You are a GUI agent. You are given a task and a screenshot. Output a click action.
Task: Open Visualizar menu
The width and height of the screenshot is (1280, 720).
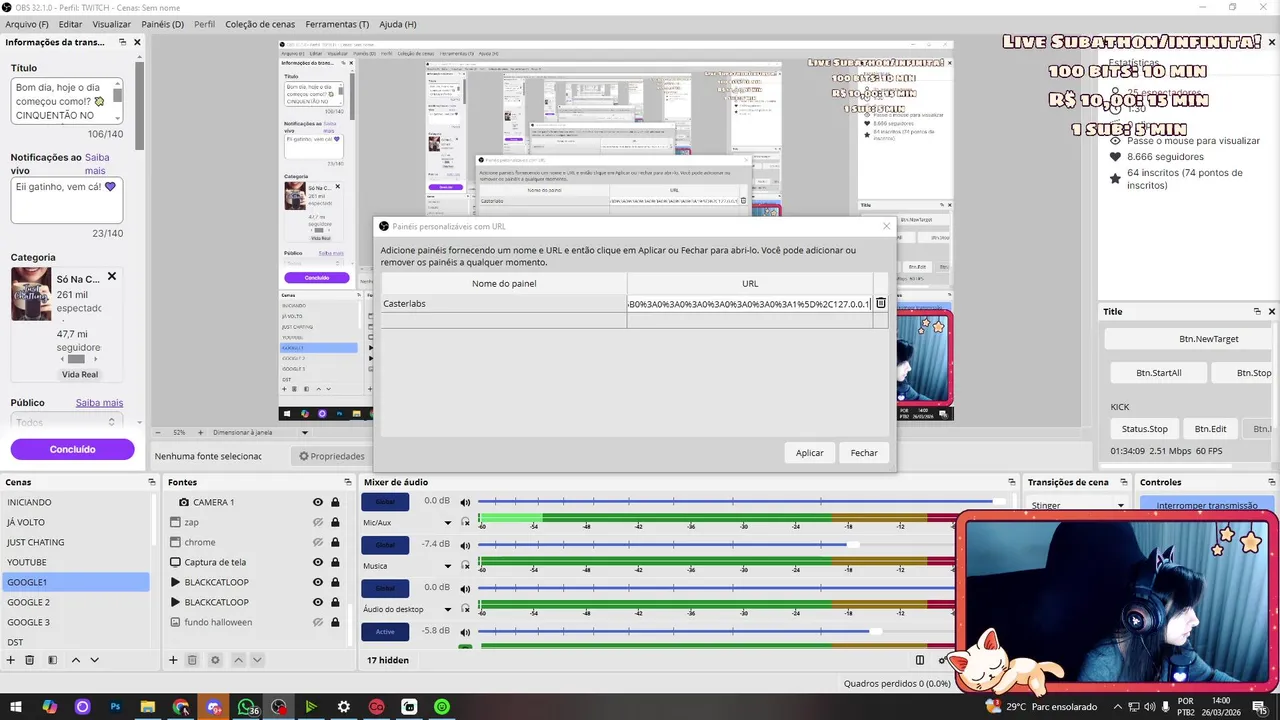coord(112,24)
